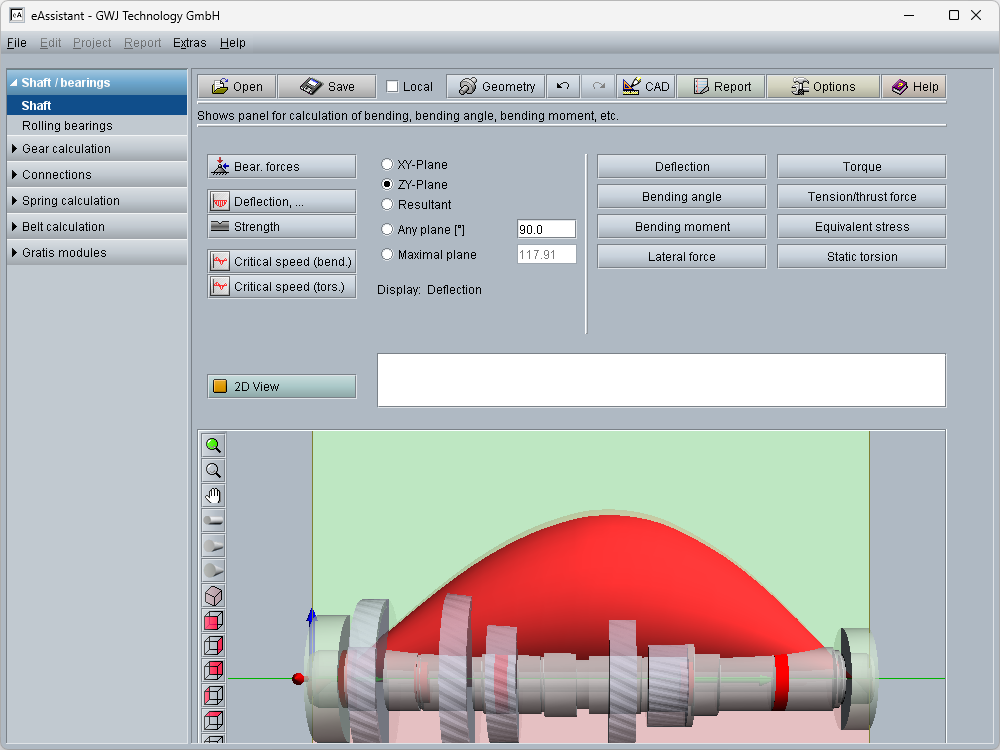Open the File menu
This screenshot has width=1000, height=750.
(16, 43)
